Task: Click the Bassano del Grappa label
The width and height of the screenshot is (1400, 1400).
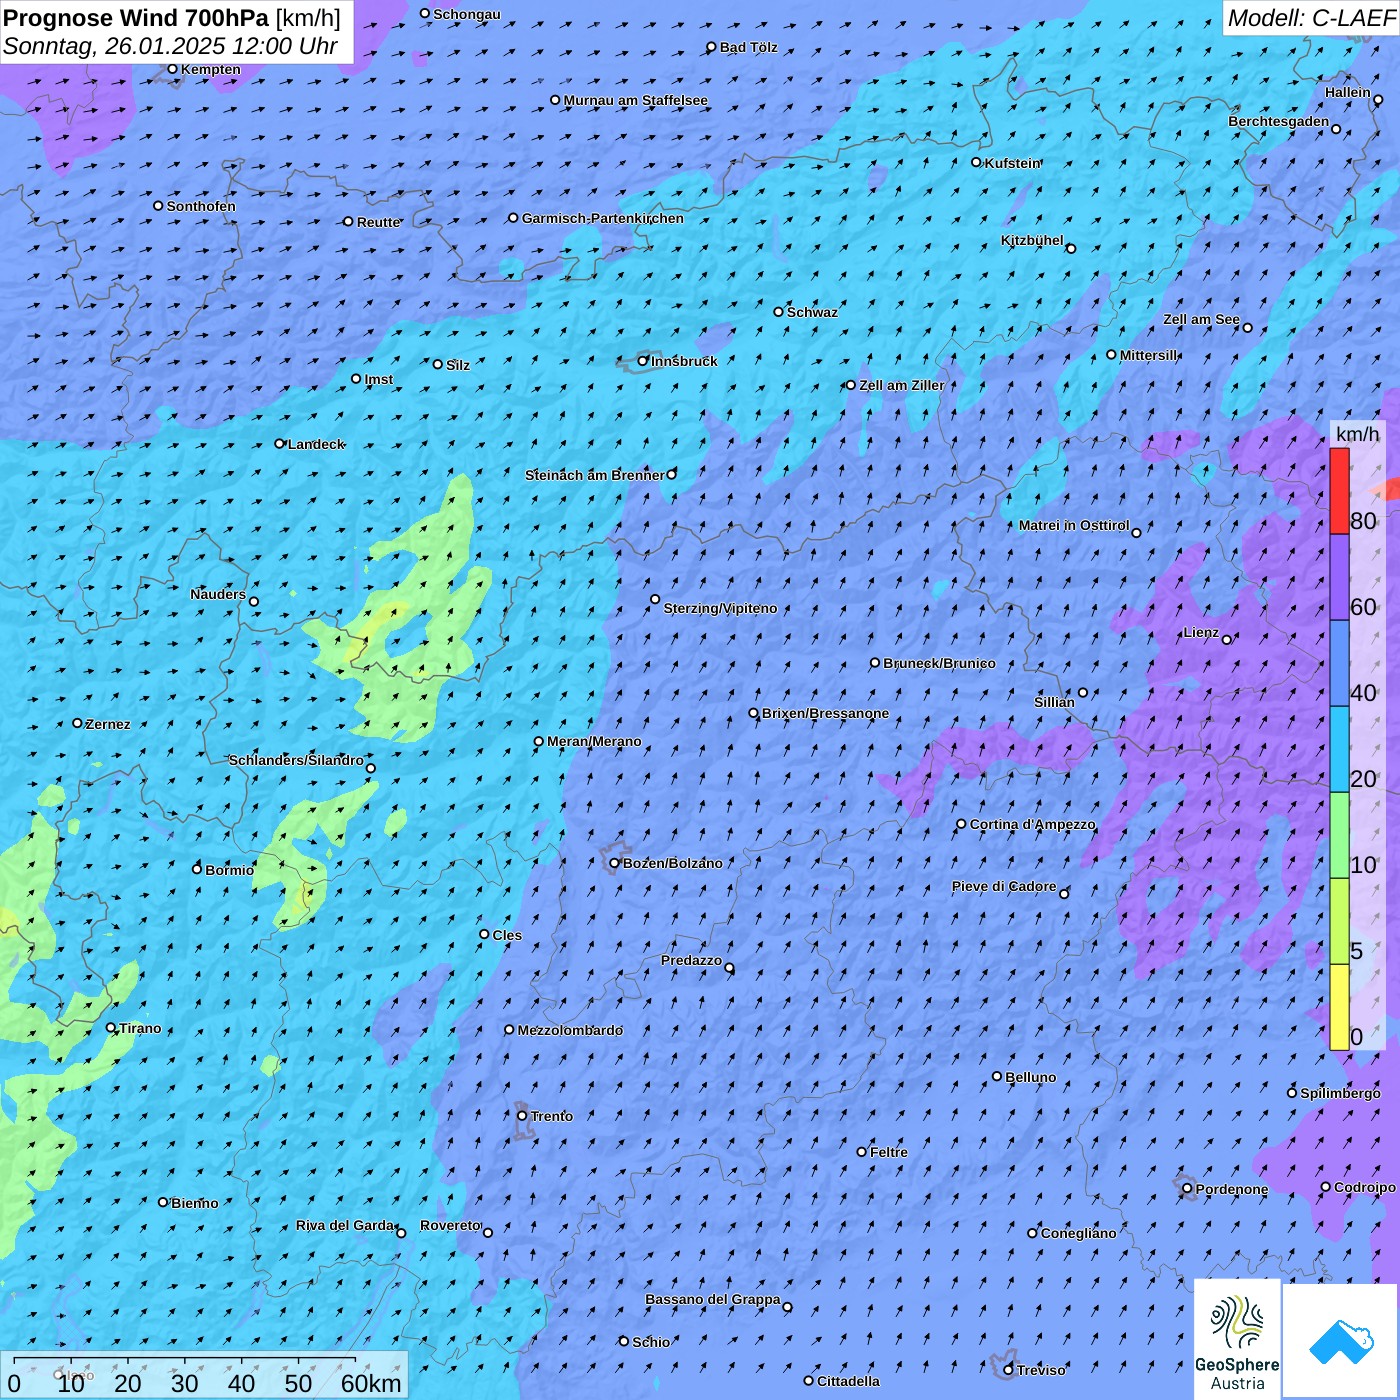Action: coord(713,1299)
